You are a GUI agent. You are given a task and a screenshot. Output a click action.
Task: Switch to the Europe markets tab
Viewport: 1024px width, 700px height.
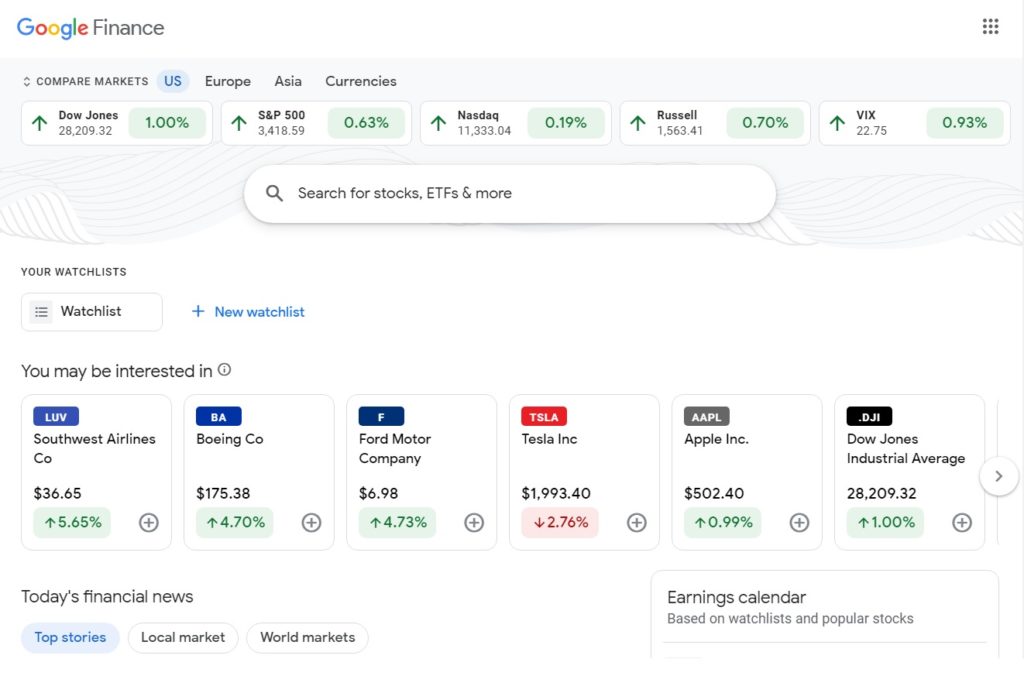pos(228,81)
